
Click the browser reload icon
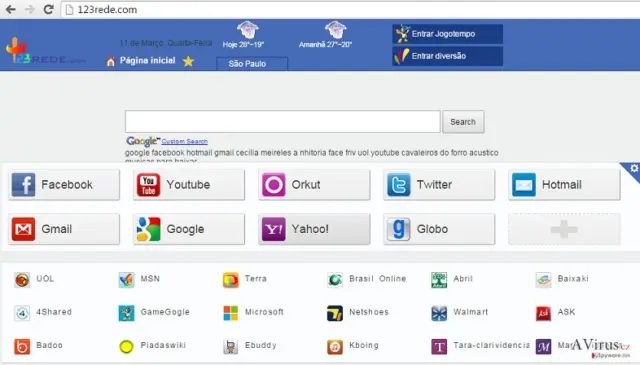[x=49, y=9]
